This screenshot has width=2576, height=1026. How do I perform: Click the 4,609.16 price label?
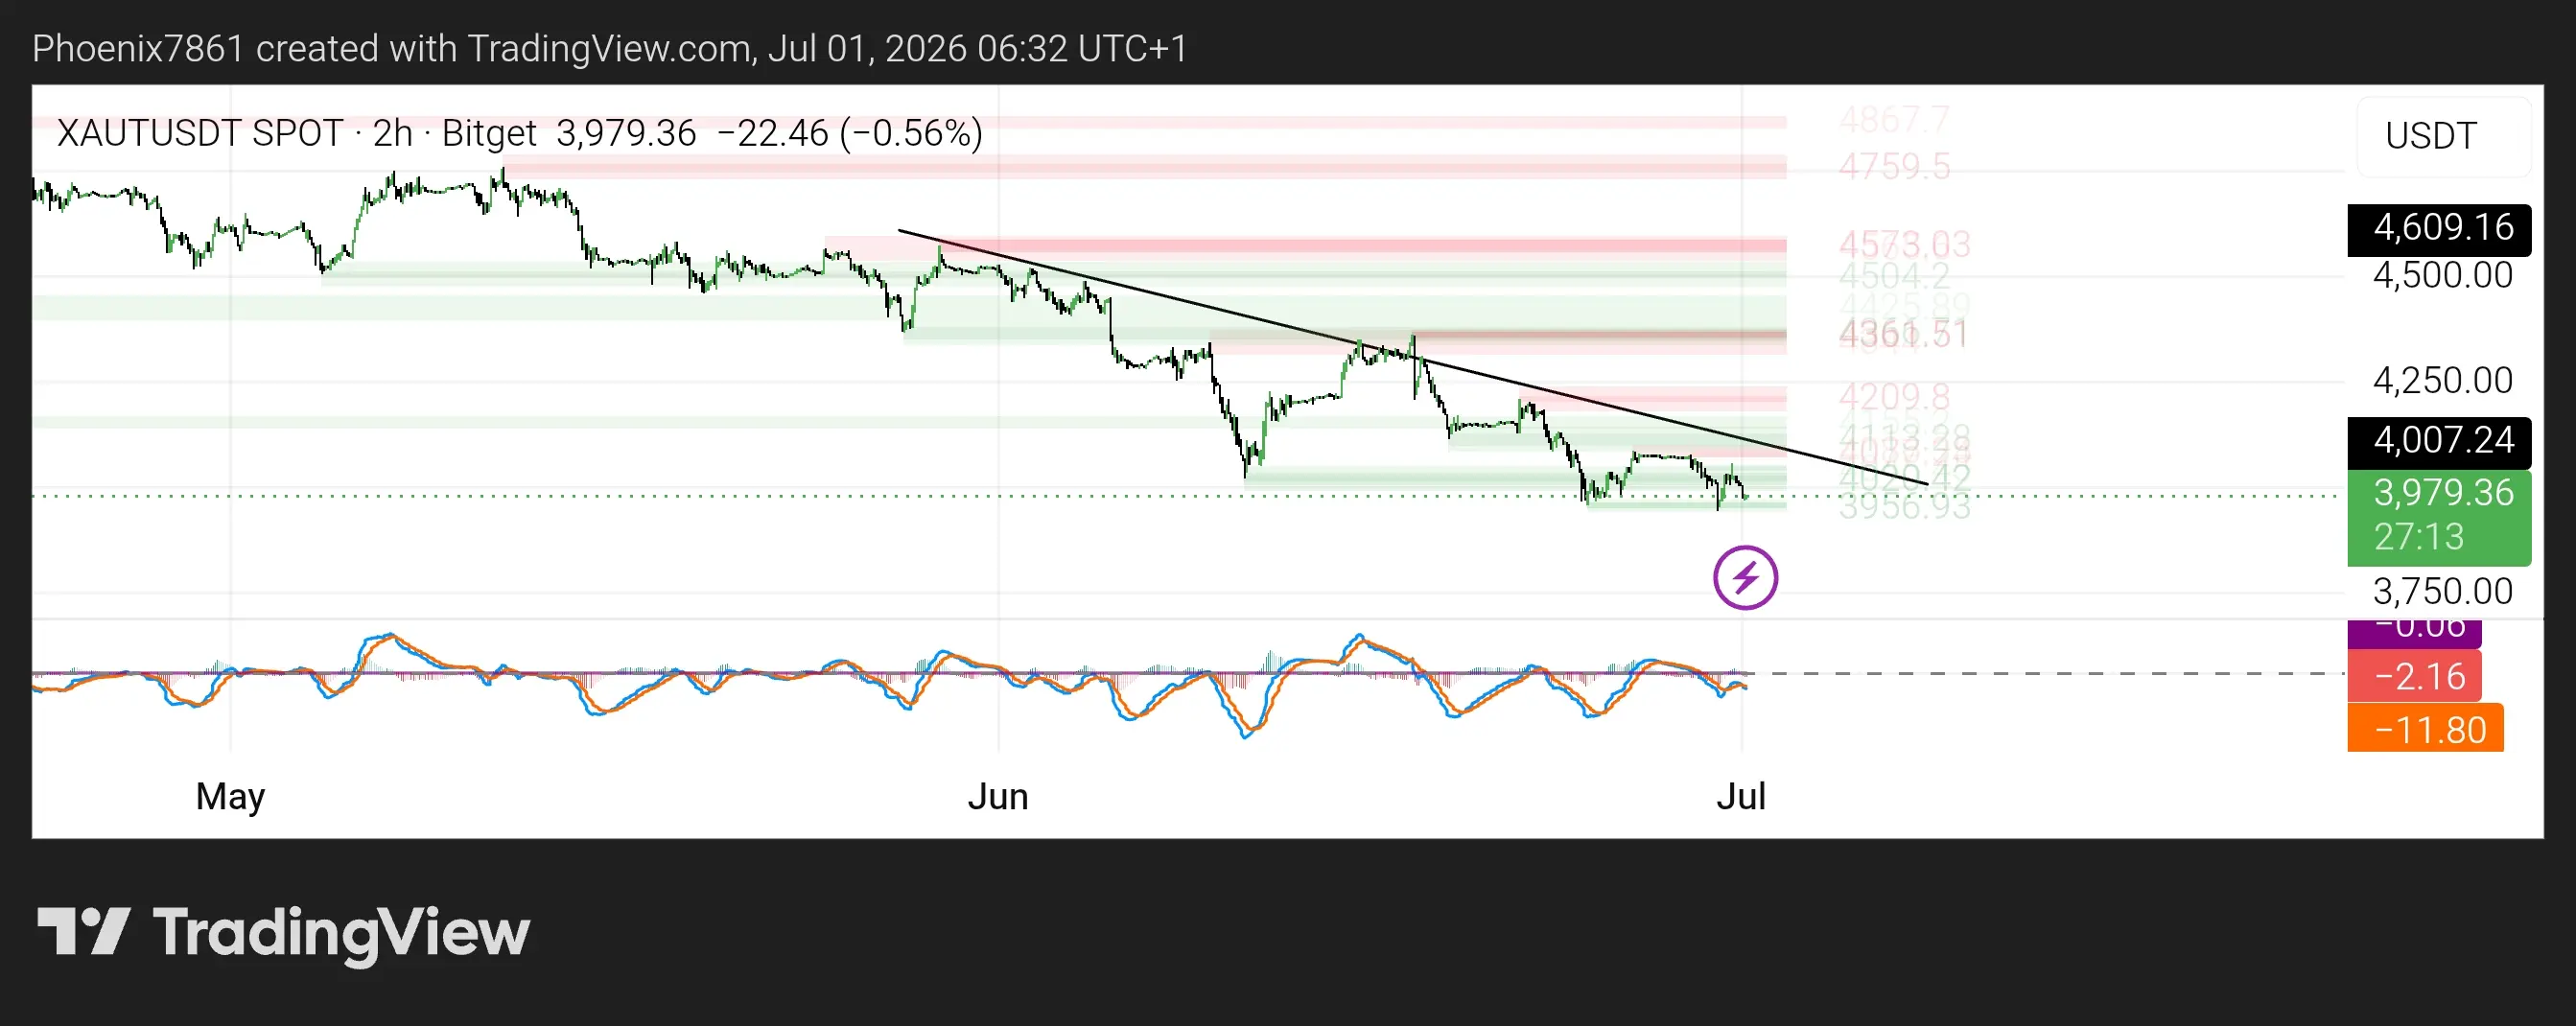[x=2439, y=229]
